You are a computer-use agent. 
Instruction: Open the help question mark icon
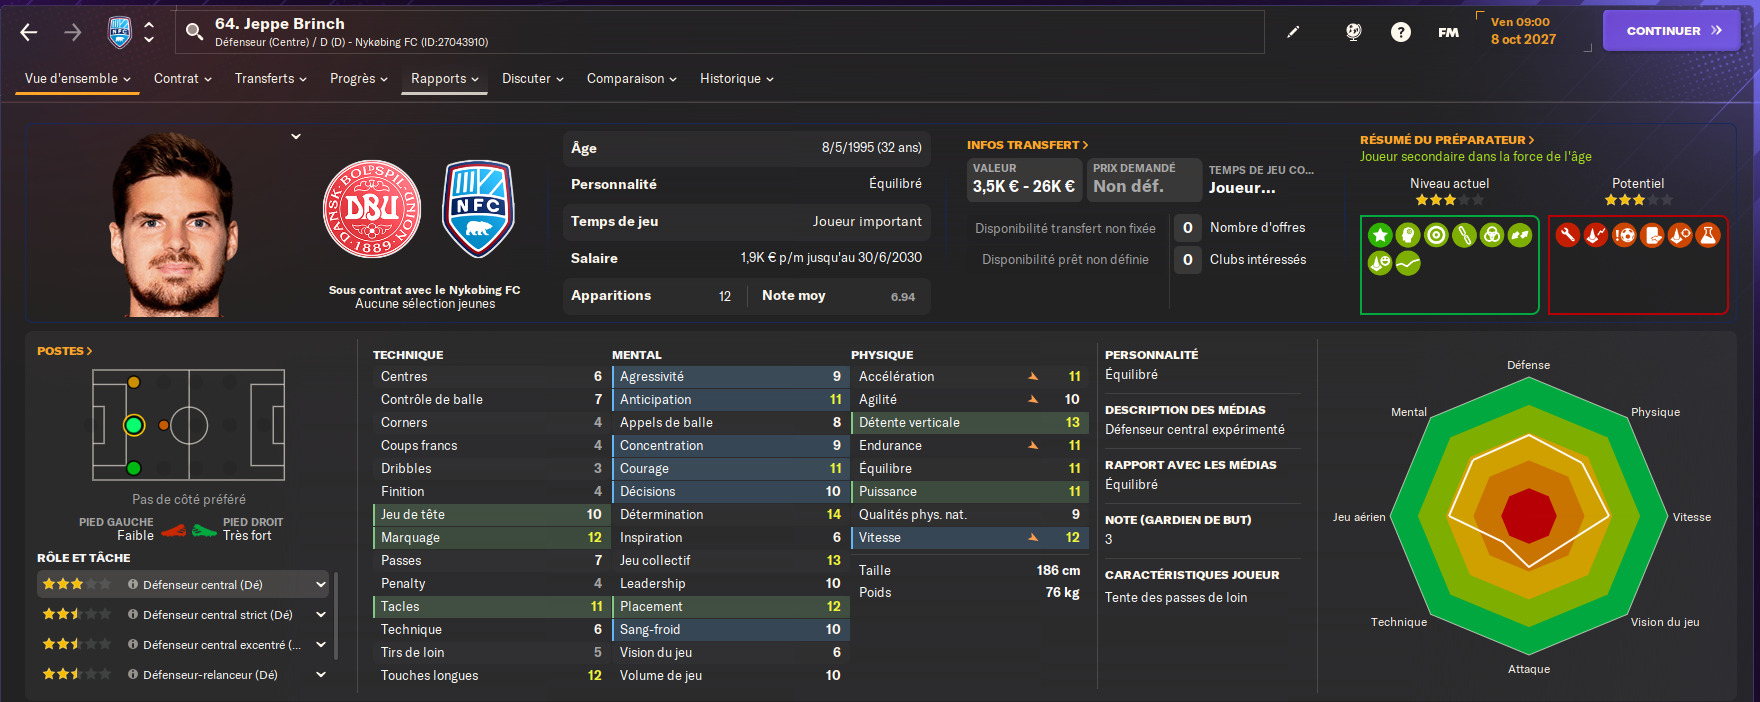1401,32
